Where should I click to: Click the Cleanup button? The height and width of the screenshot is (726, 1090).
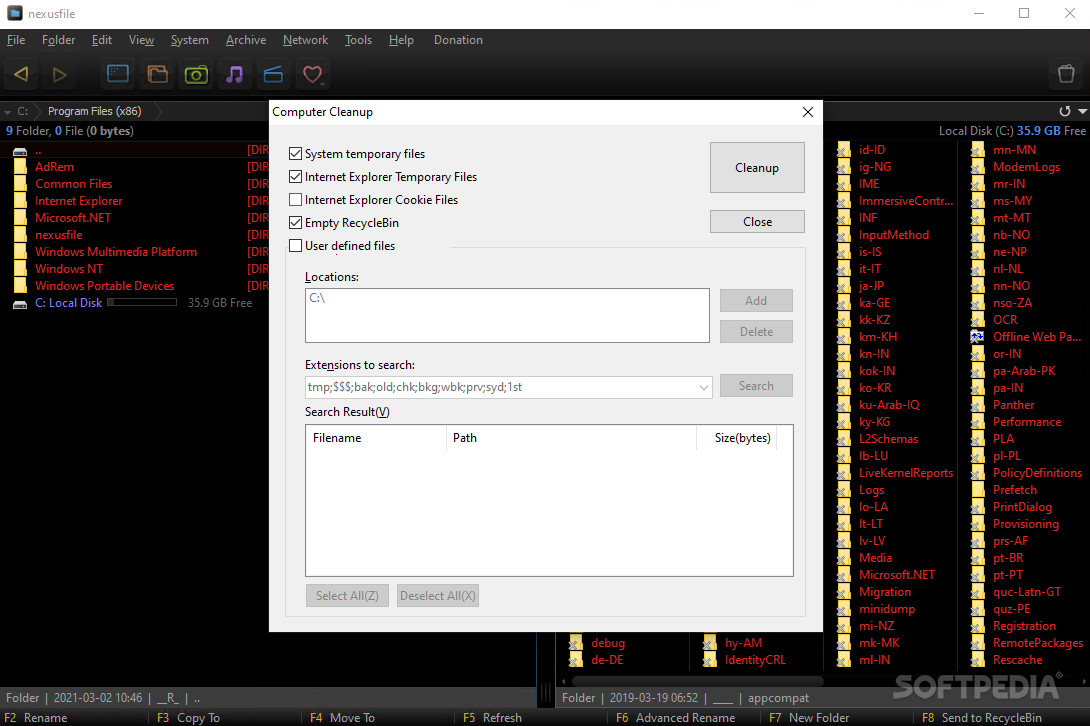[x=757, y=168]
